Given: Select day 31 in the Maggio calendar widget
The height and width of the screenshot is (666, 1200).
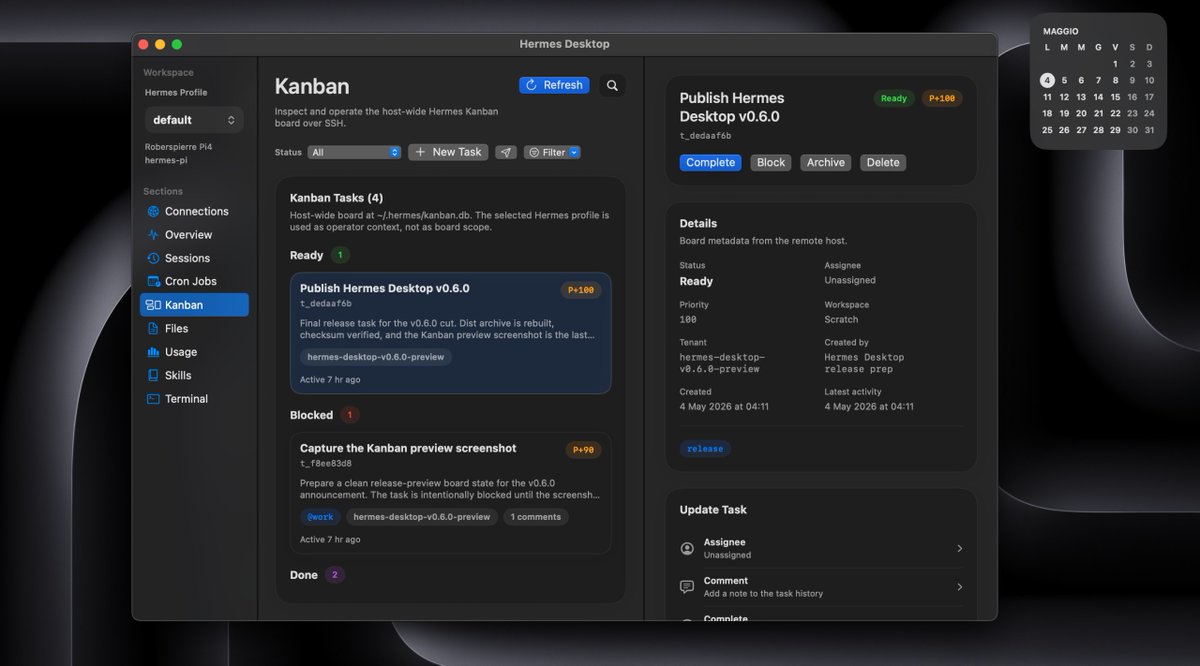Looking at the screenshot, I should tap(1149, 130).
